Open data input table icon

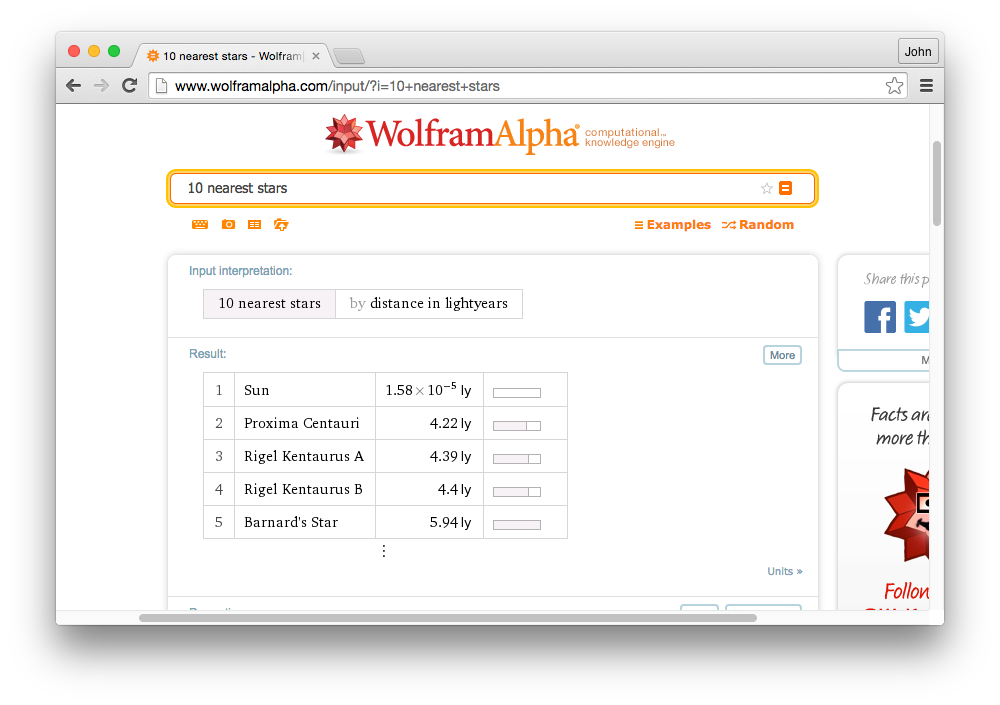click(x=254, y=225)
